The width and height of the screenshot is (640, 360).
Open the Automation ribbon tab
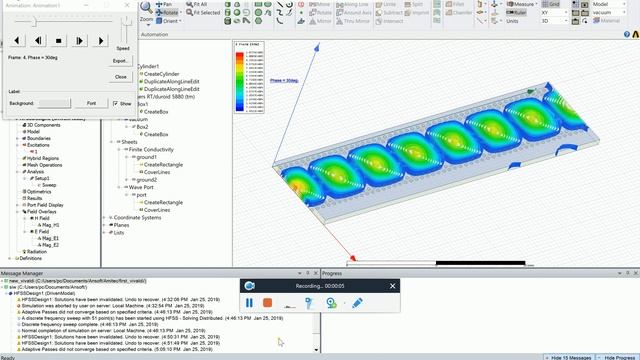154,35
